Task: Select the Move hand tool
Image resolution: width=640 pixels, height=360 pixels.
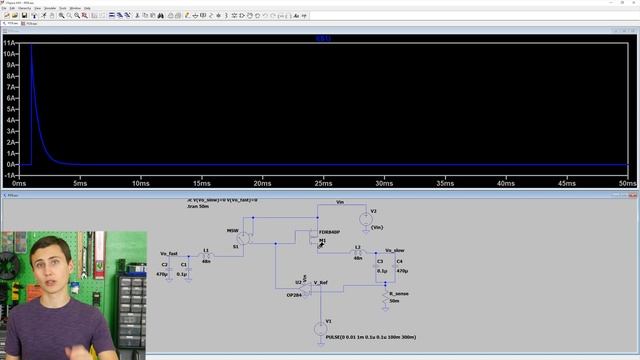Action: pyautogui.click(x=249, y=16)
